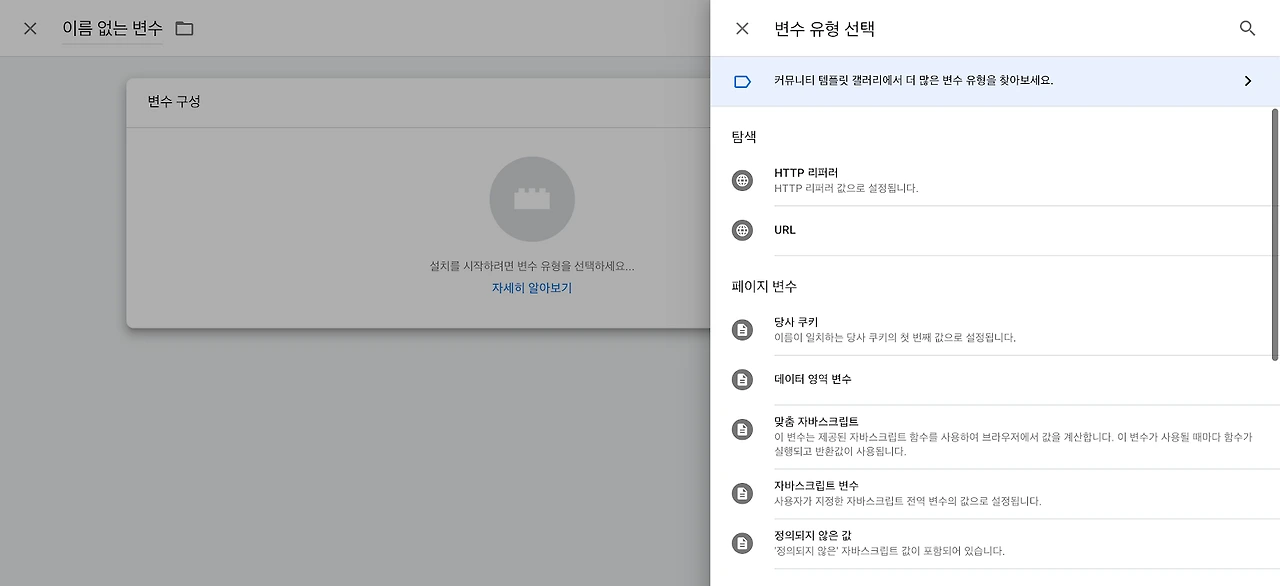Click the 변수 구성 card header
The height and width of the screenshot is (586, 1280).
[x=418, y=102]
